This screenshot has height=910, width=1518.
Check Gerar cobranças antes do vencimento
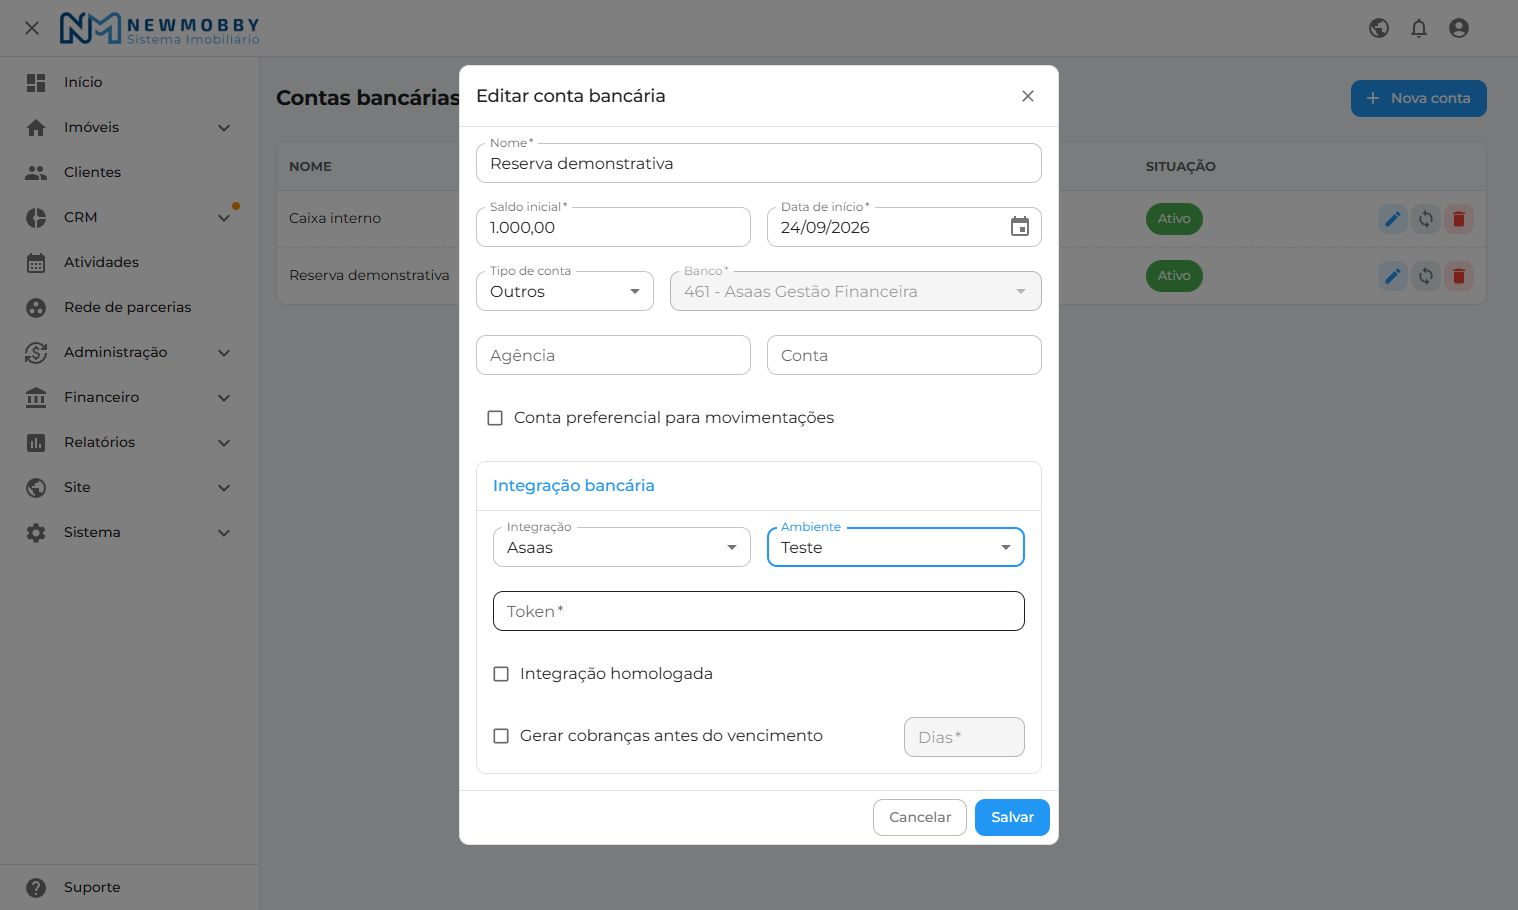(x=501, y=736)
